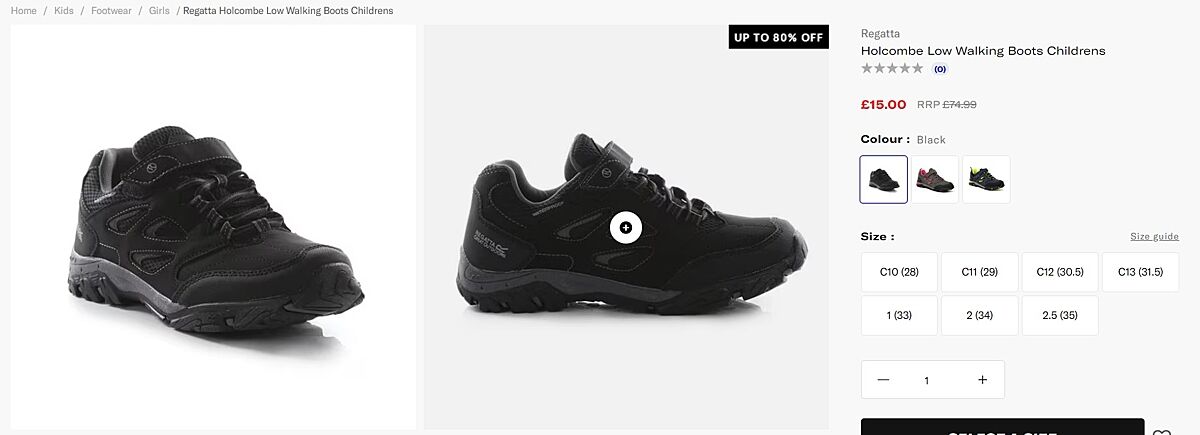Click the zoom plus icon on shoe image
Viewport: 1200px width, 435px height.
[x=626, y=227]
